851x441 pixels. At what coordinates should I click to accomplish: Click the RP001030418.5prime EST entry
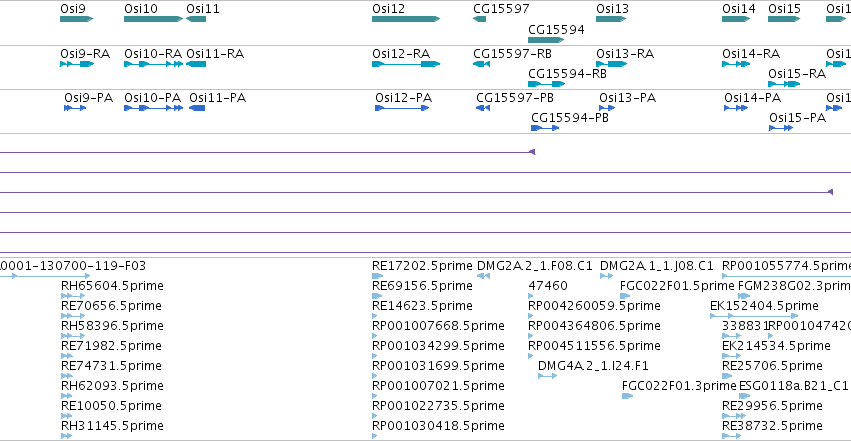point(439,426)
